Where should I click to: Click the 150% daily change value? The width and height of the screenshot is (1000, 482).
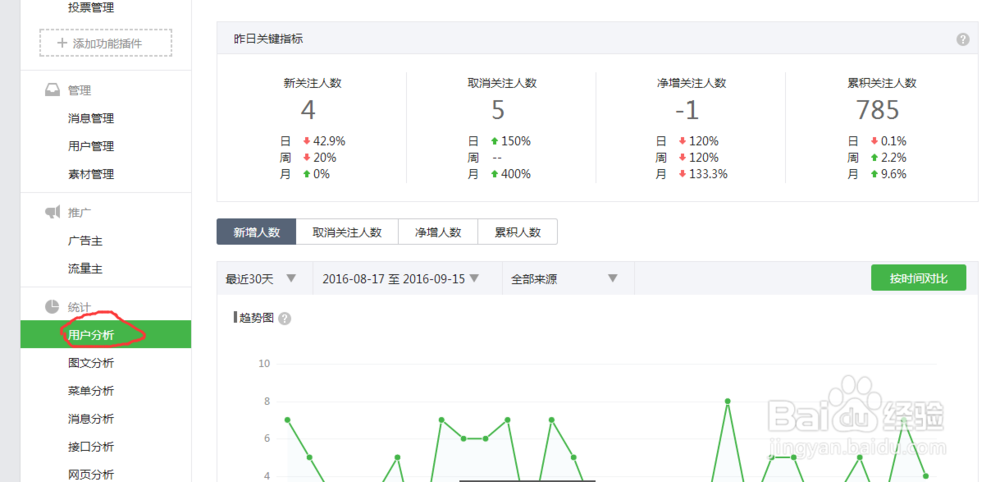(517, 141)
